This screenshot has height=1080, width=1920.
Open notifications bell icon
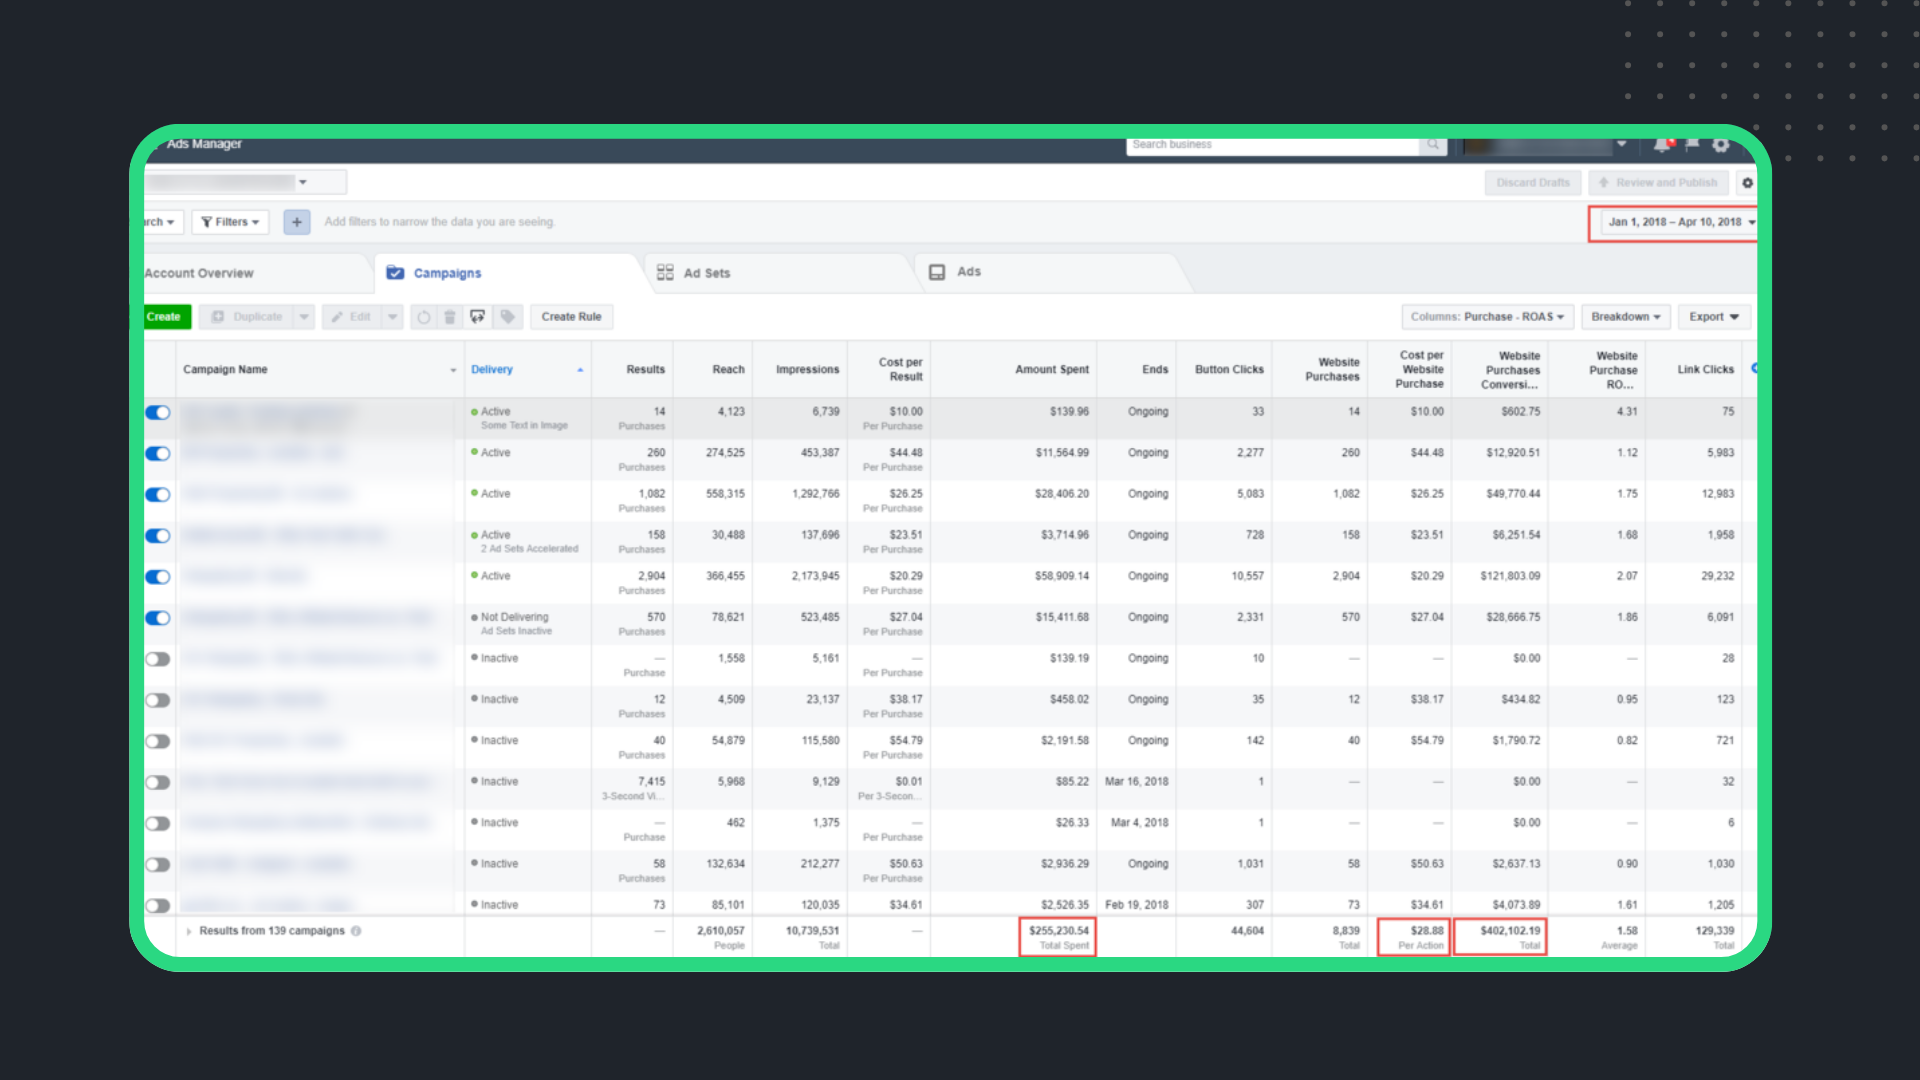[1661, 146]
